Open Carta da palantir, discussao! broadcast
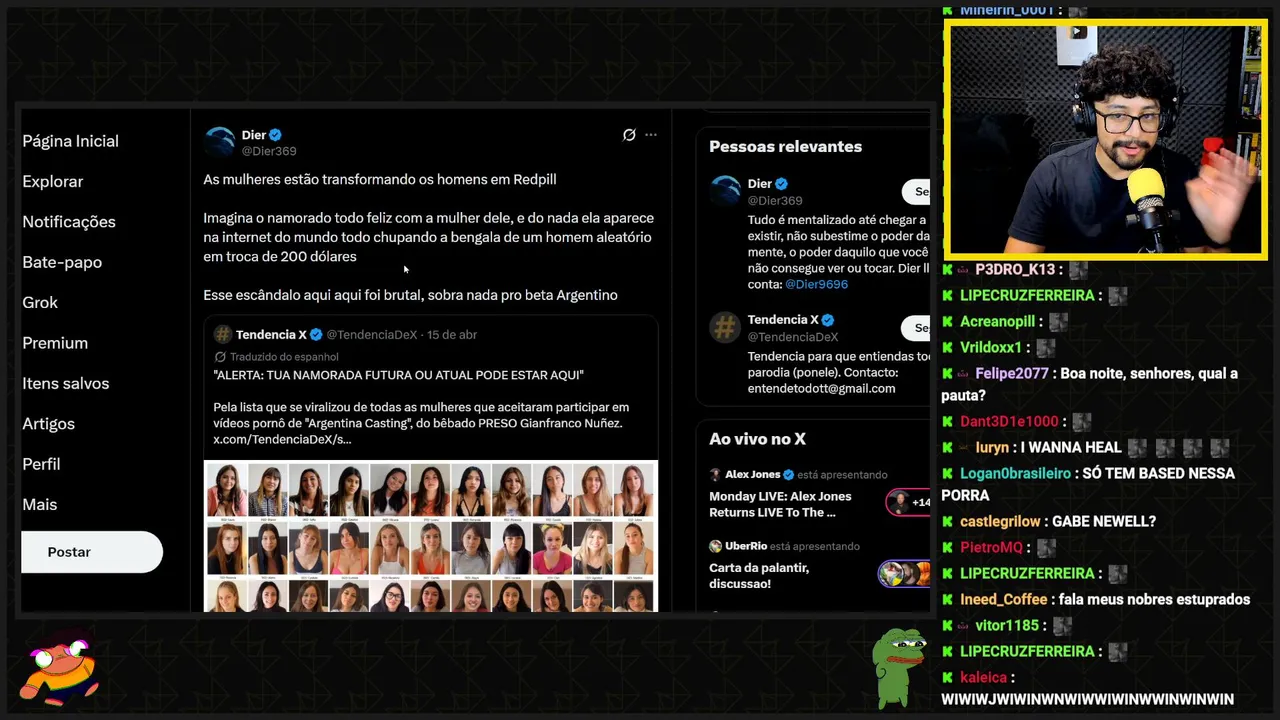This screenshot has width=1280, height=720. tap(759, 575)
